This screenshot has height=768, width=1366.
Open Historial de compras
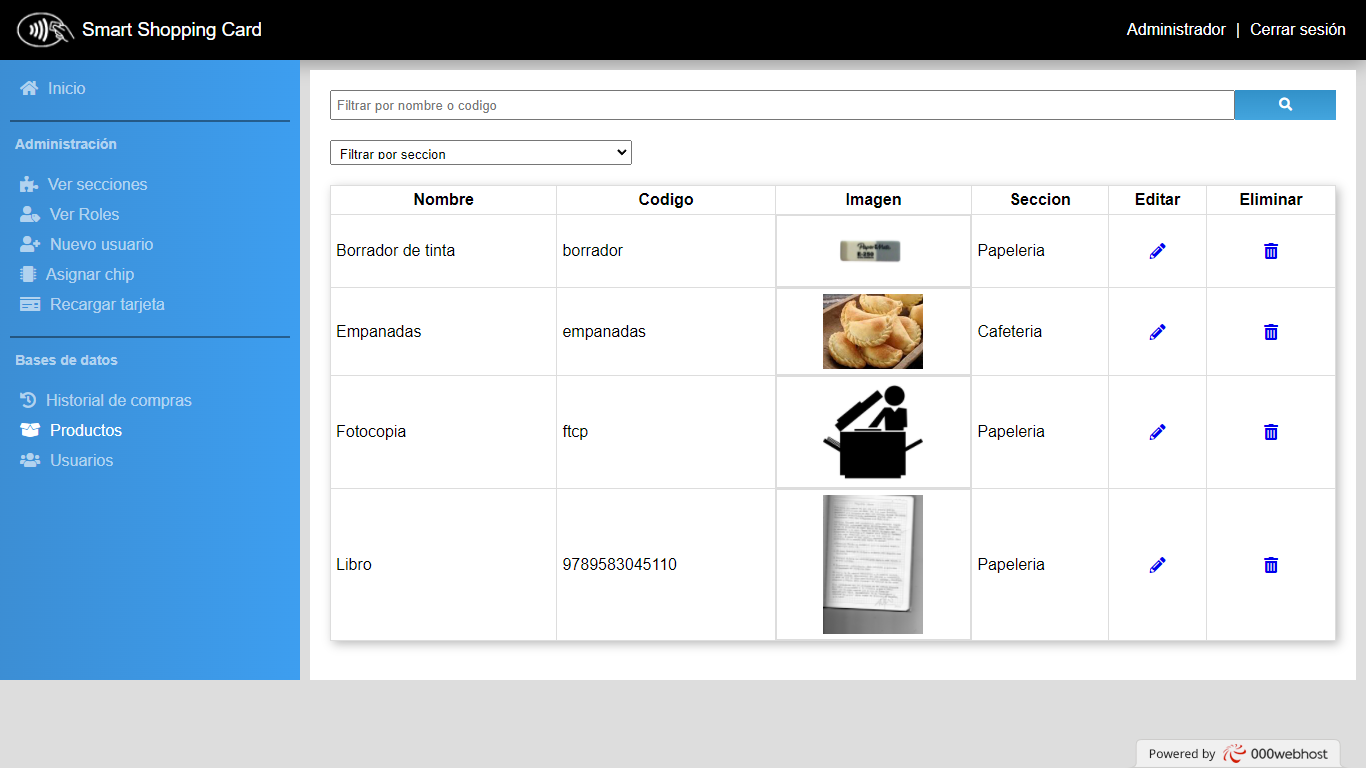[119, 401]
